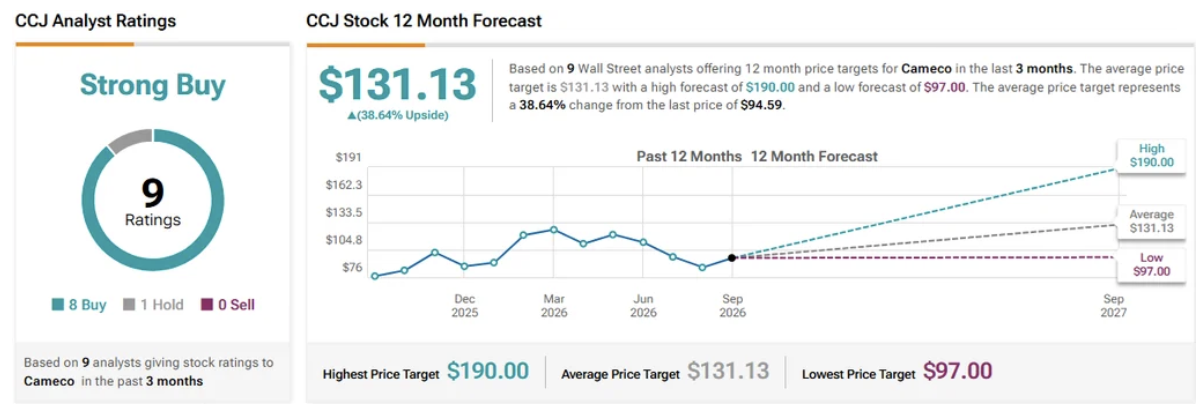Viewport: 1204px width, 404px height.
Task: Click the Mar 2026 peak chart point
Action: tap(554, 230)
